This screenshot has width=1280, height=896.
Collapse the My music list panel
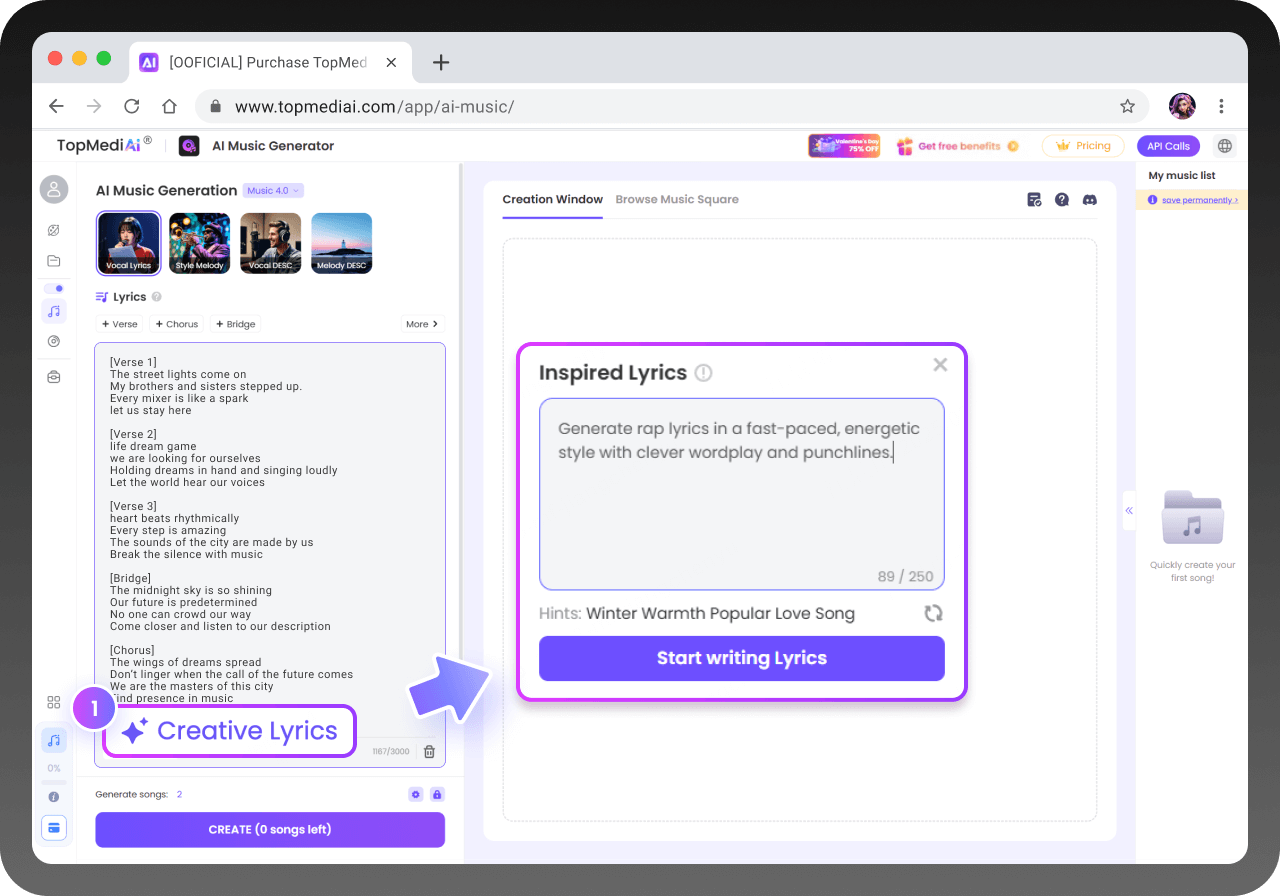pos(1129,510)
